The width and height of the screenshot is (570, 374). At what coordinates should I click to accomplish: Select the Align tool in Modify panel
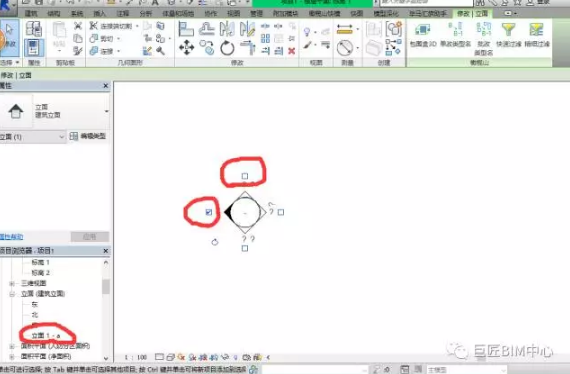pos(186,29)
